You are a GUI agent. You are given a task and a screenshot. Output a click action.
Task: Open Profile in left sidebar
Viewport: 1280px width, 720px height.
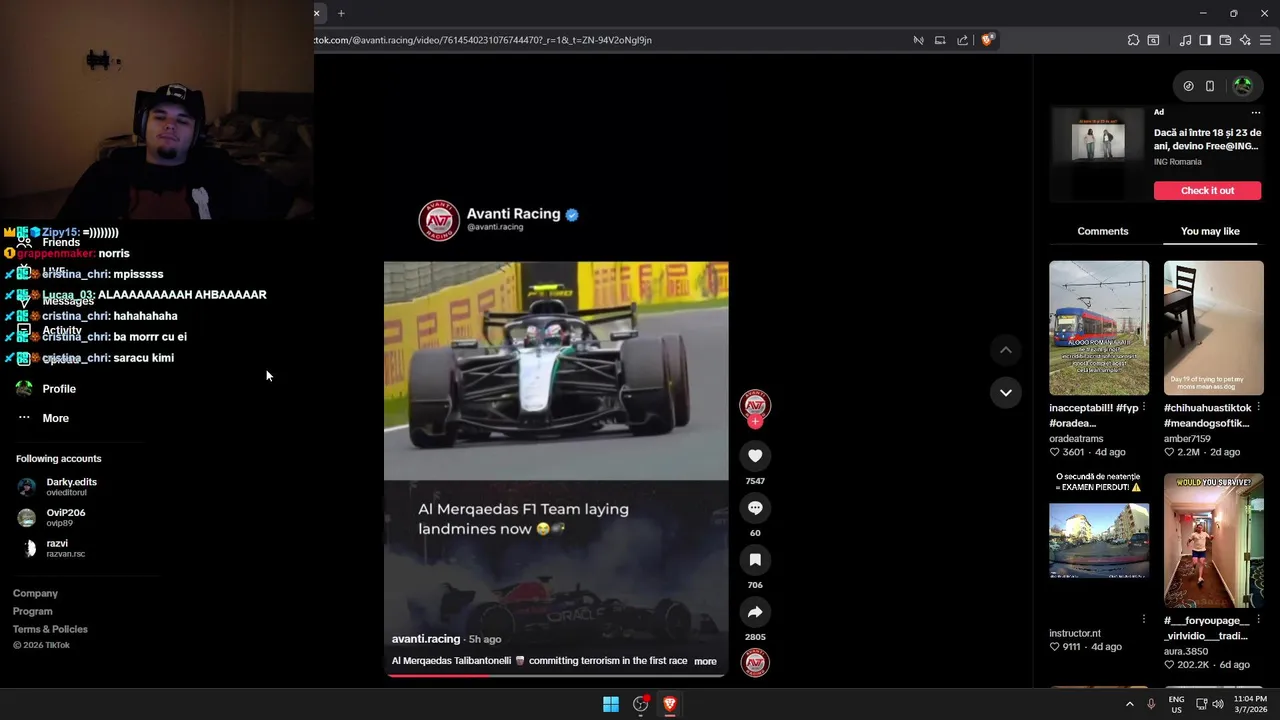59,388
